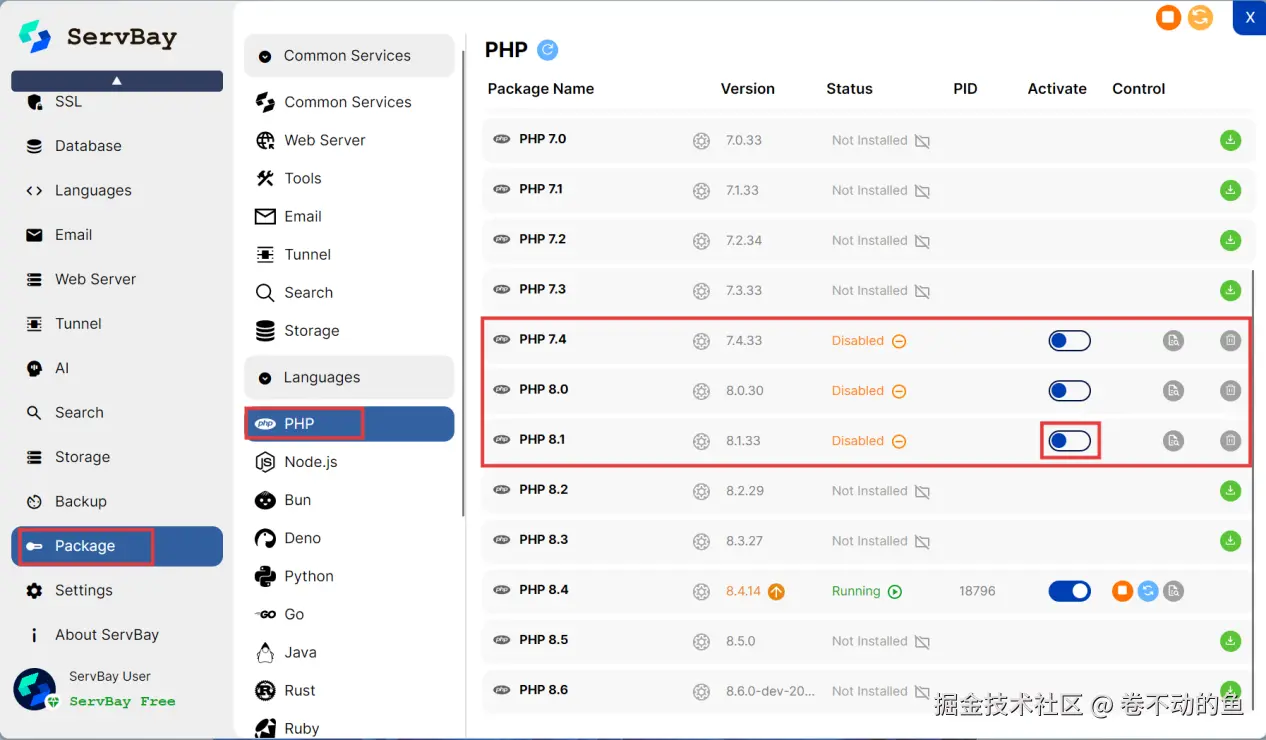Open settings gear for PHP 8.6

pyautogui.click(x=701, y=691)
